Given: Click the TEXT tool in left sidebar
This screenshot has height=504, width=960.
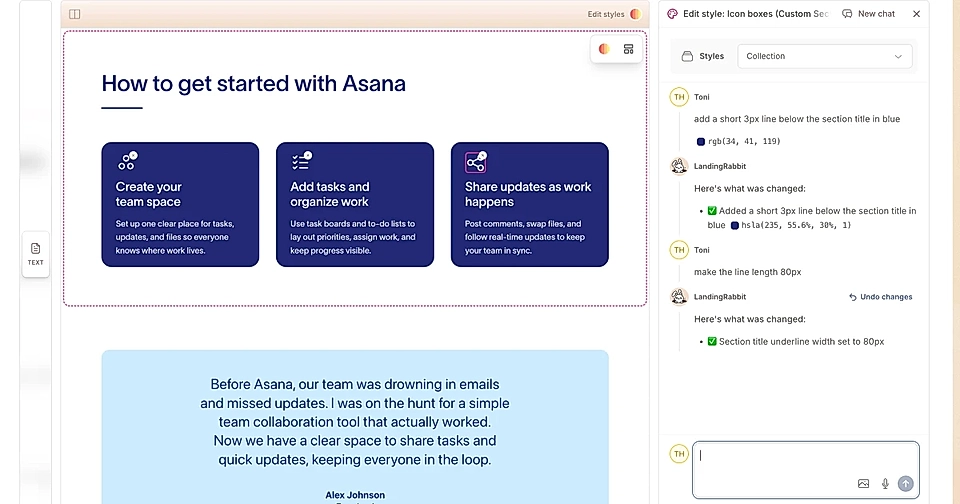Looking at the screenshot, I should [36, 254].
